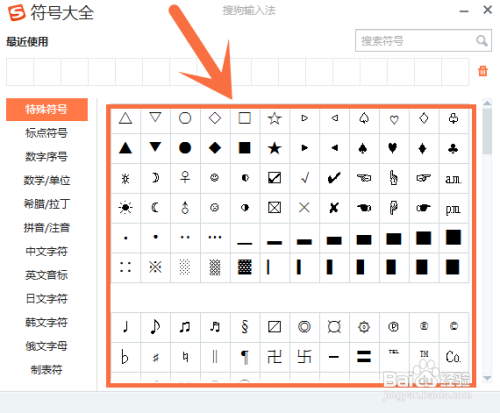Switch to the 拼音/注音 category
Screen dimensions: 500x413
47,228
